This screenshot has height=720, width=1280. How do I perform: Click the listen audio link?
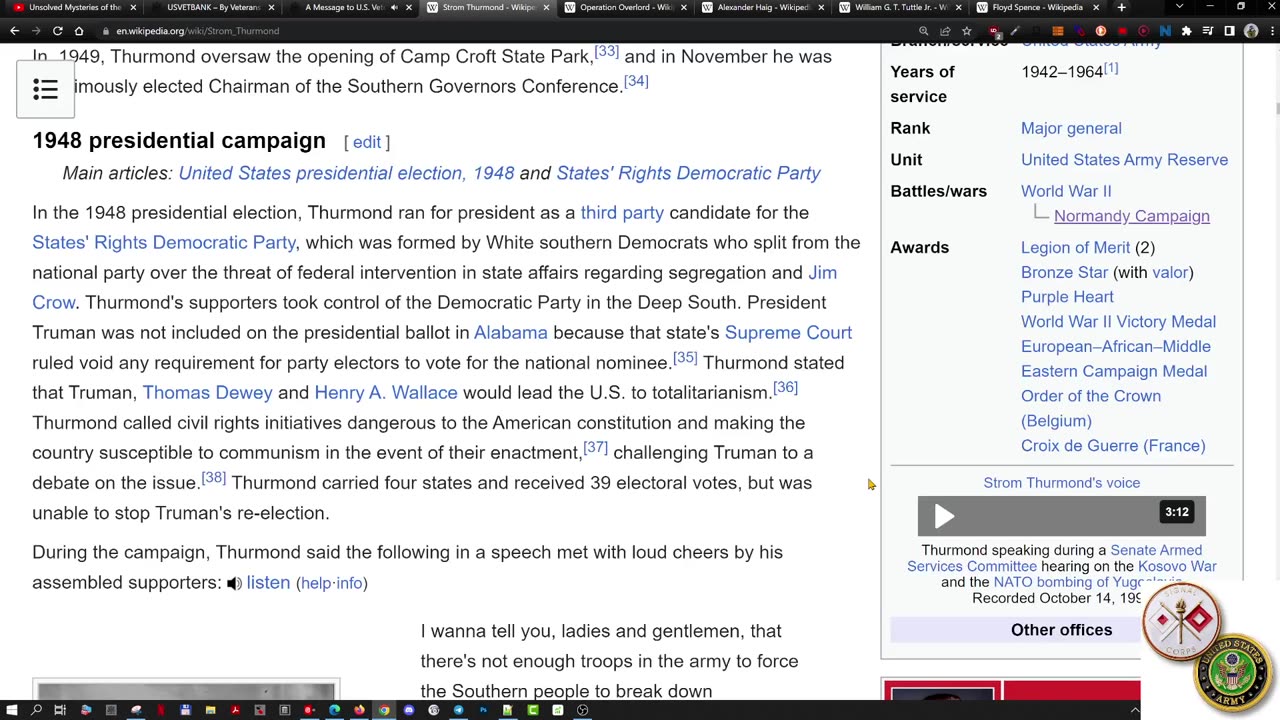(x=268, y=582)
